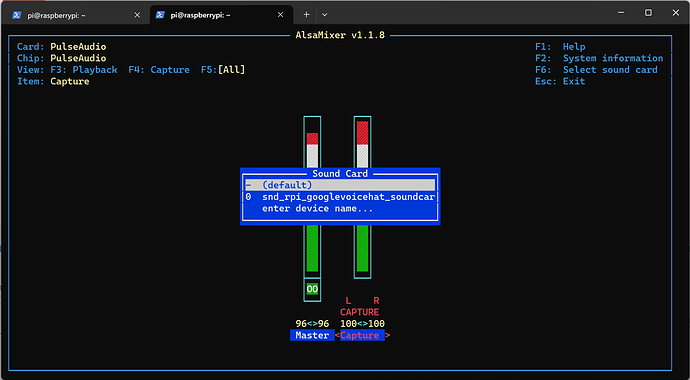Click F3: Playback view option

(x=84, y=69)
